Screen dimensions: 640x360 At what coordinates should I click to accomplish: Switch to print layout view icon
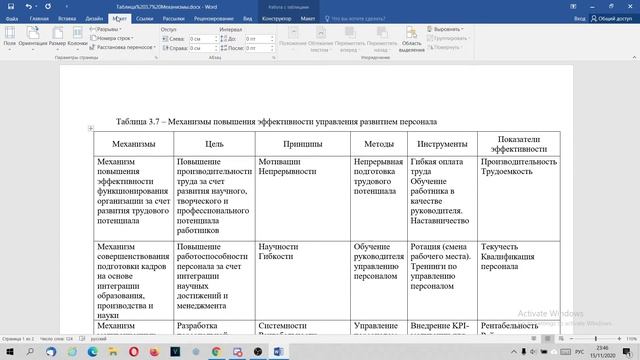pos(547,339)
